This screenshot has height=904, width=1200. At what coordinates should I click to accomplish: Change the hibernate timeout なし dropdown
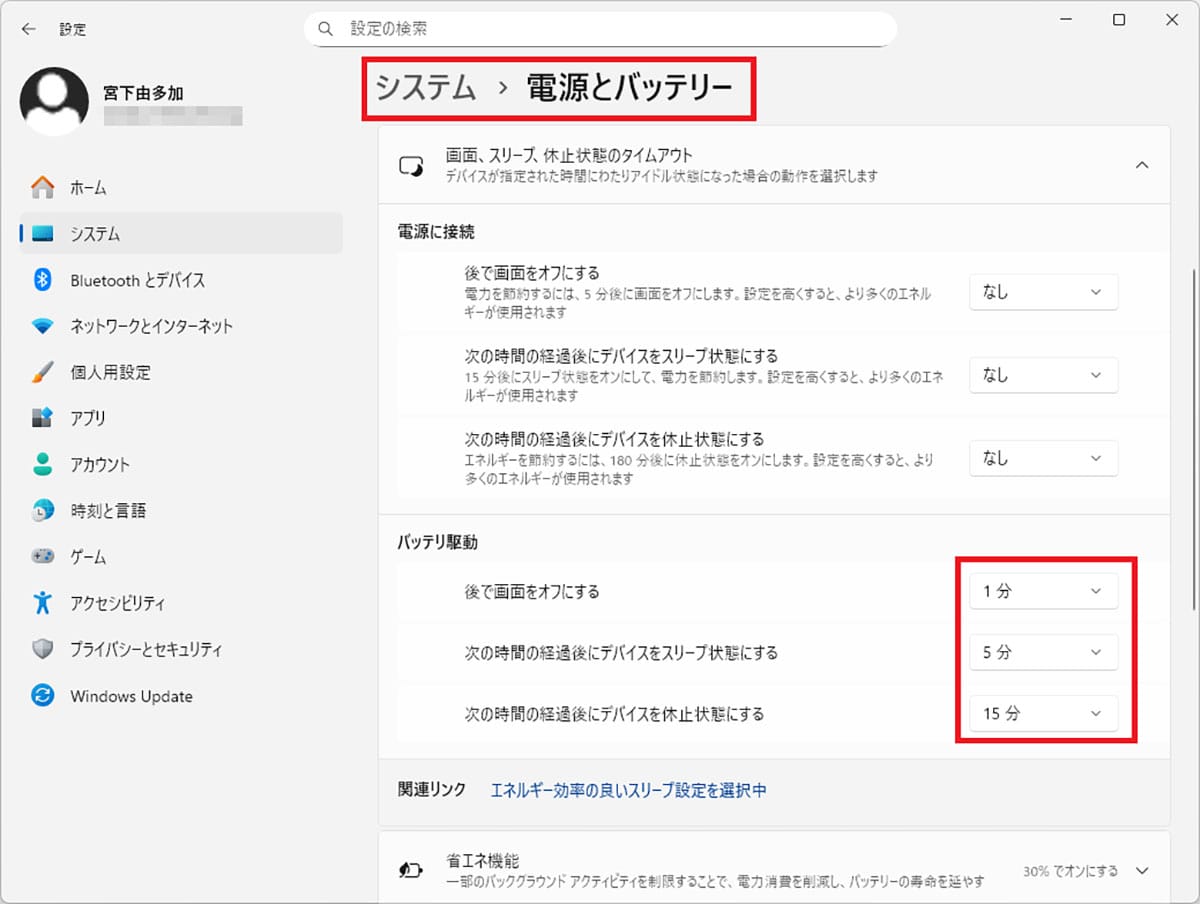(x=1043, y=458)
